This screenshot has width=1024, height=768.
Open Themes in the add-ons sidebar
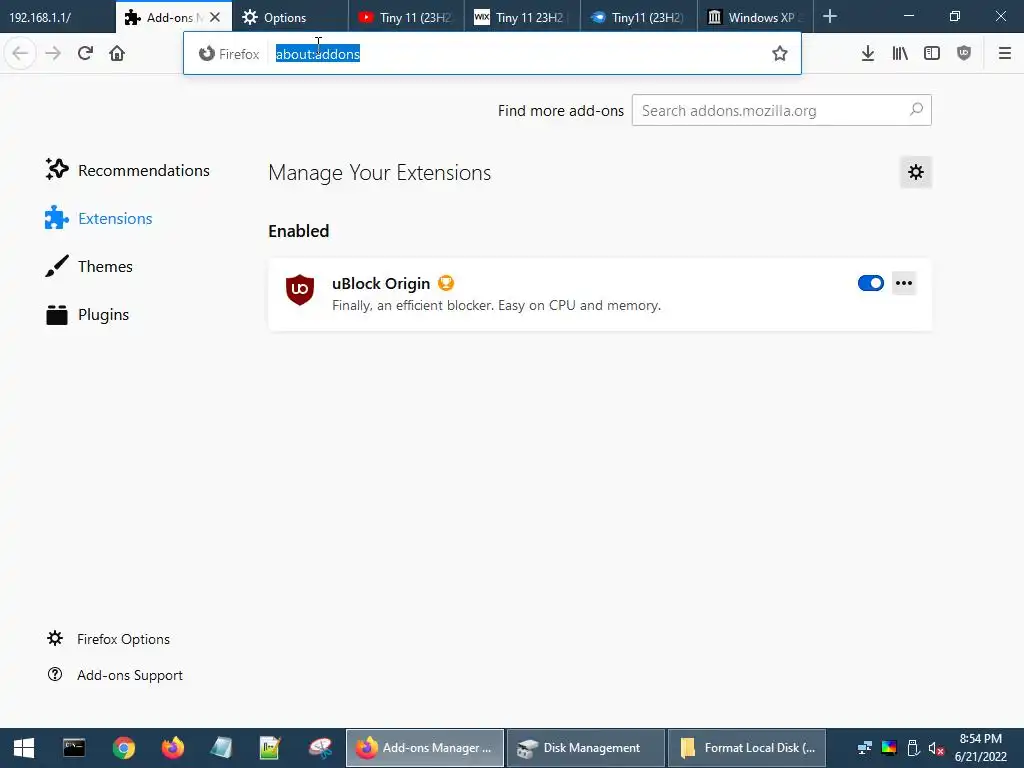point(89,266)
